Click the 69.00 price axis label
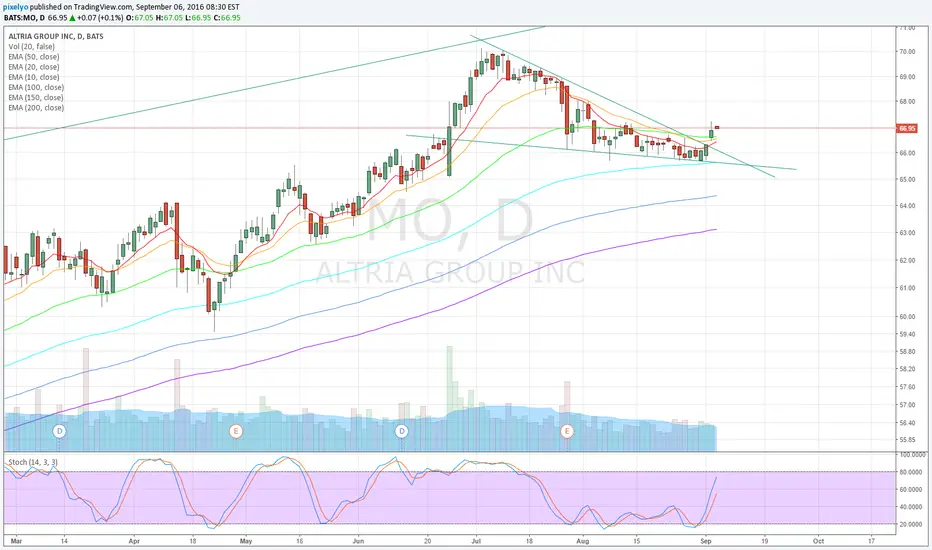This screenshot has height=550, width=932. 907,77
